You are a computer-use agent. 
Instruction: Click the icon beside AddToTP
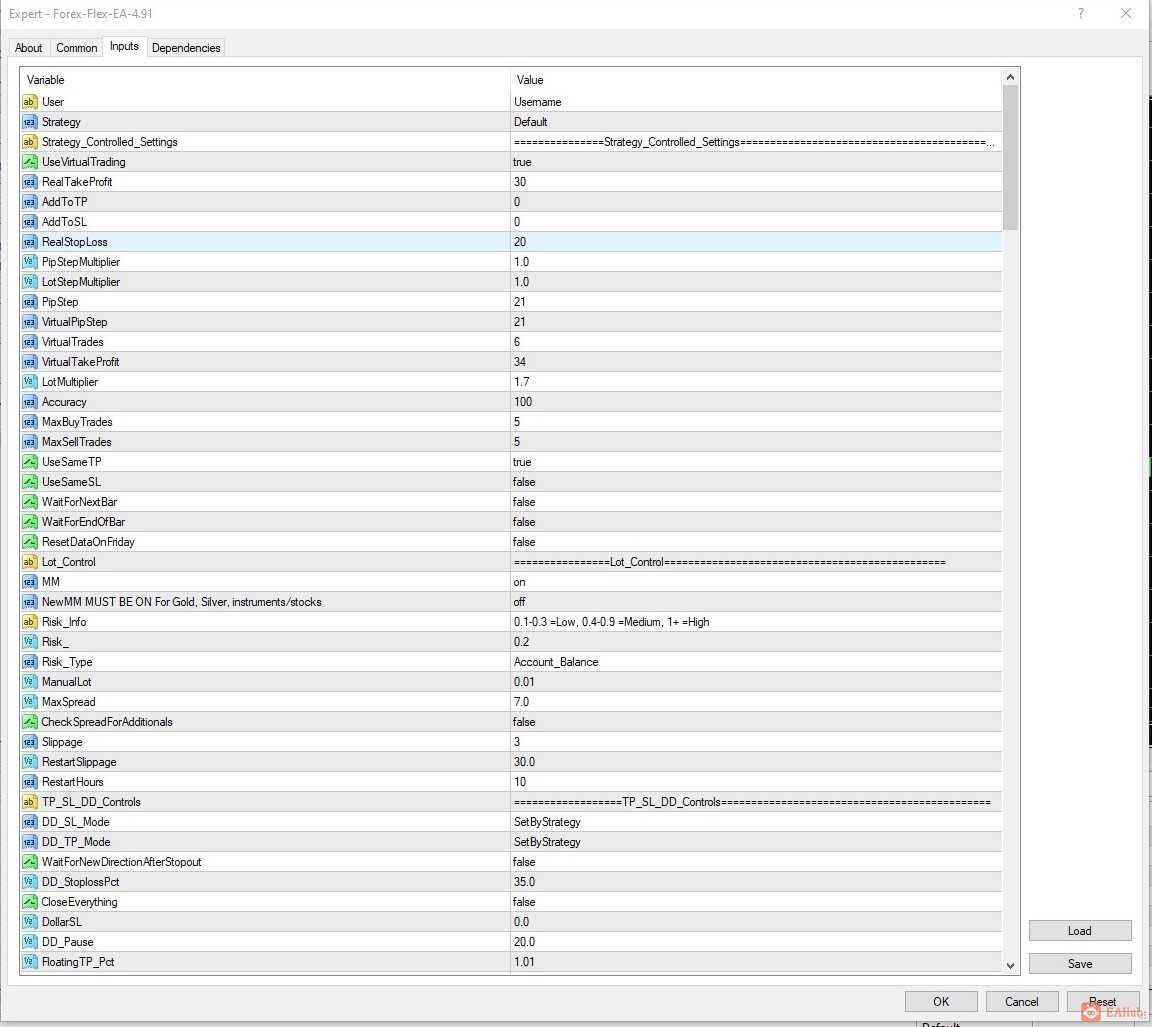(29, 201)
